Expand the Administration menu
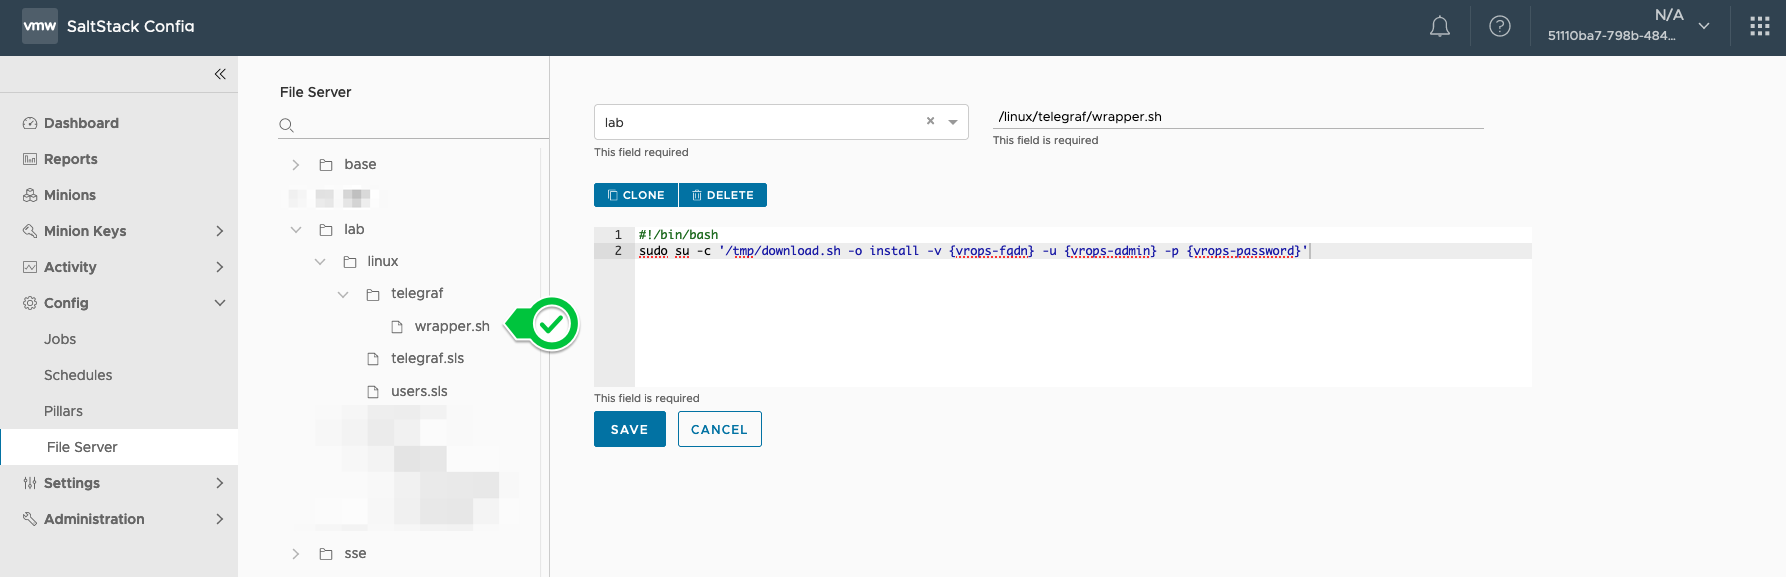 pos(220,519)
